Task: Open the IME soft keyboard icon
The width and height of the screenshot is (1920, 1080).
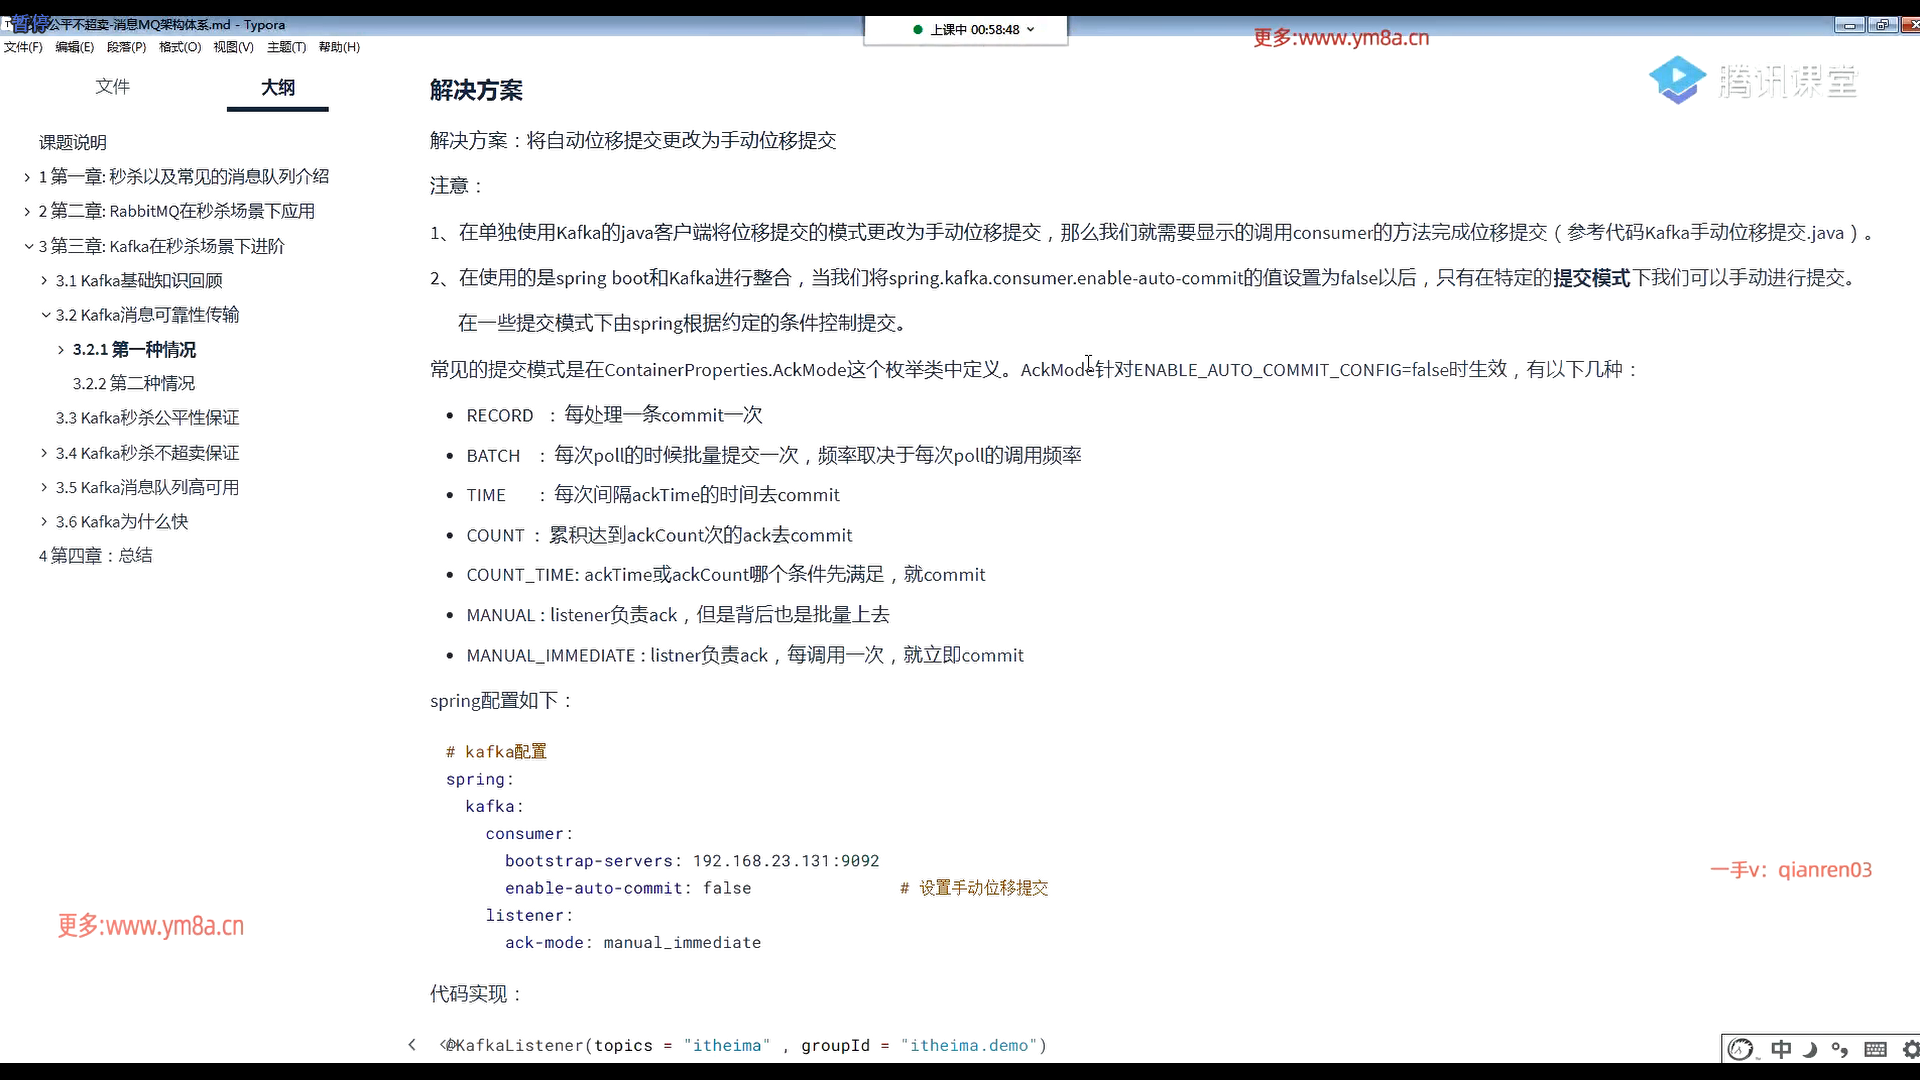Action: [x=1875, y=1049]
